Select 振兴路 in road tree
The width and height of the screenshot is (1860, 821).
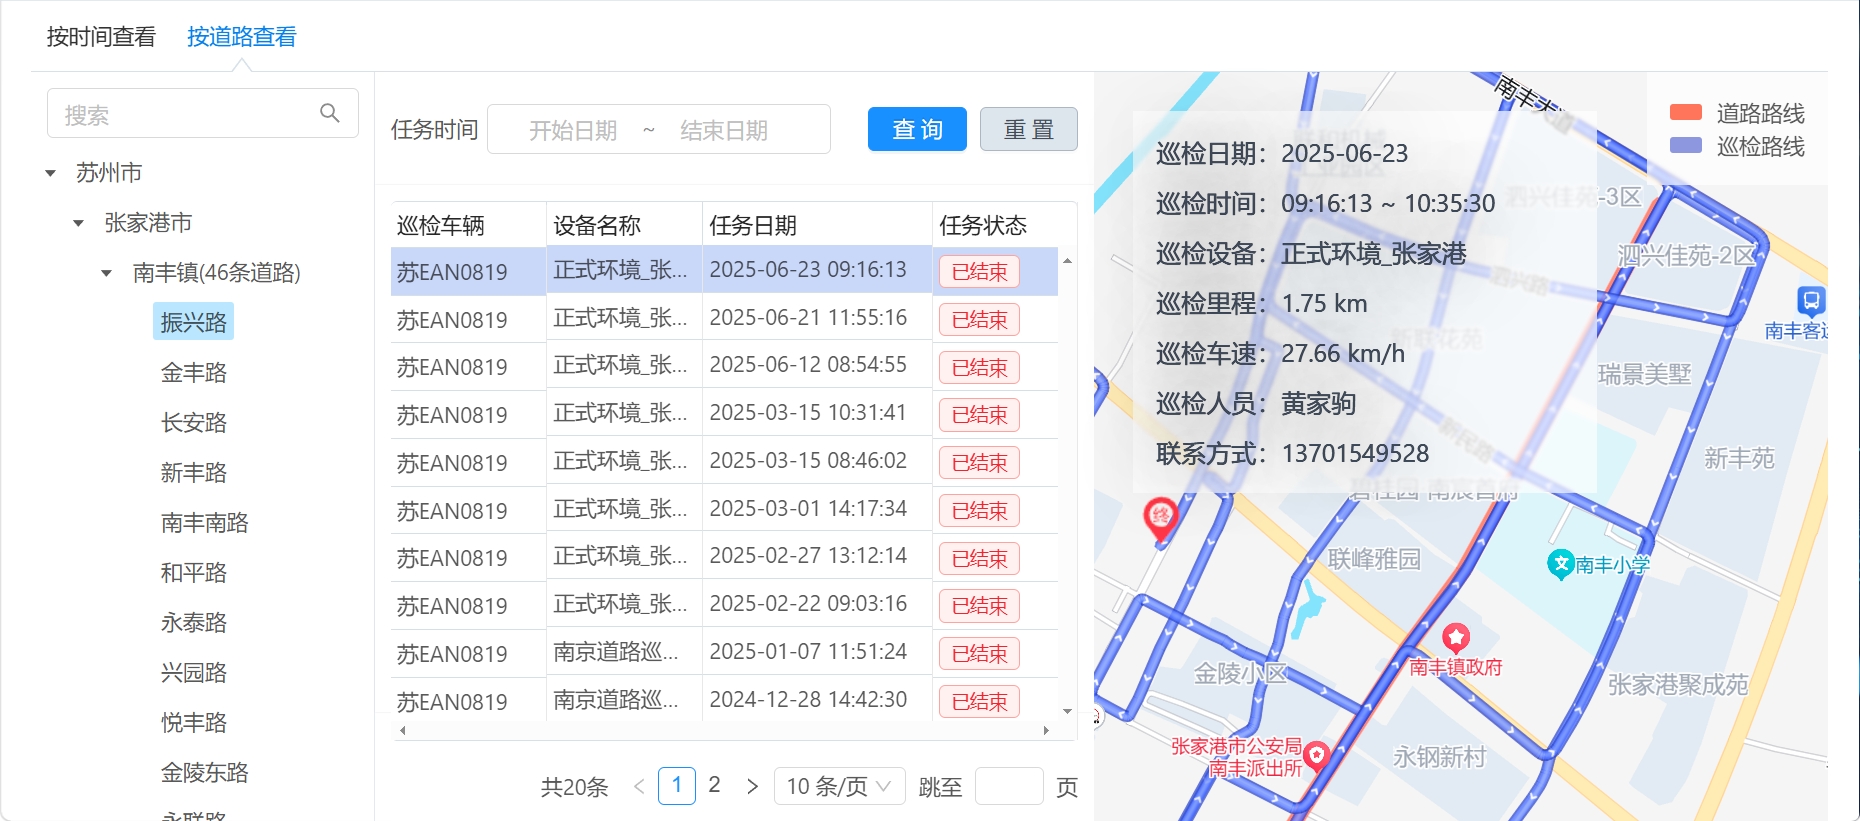193,322
